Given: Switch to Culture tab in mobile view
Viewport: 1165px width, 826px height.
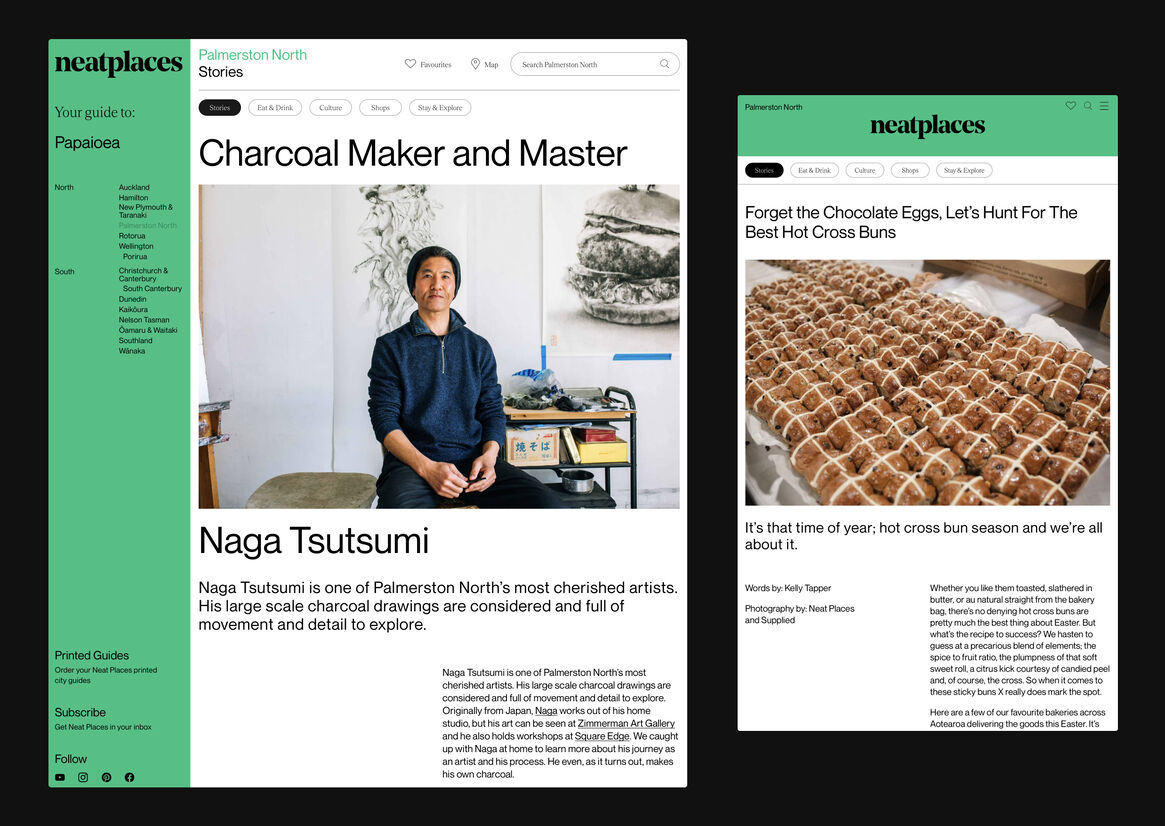Looking at the screenshot, I should 865,171.
